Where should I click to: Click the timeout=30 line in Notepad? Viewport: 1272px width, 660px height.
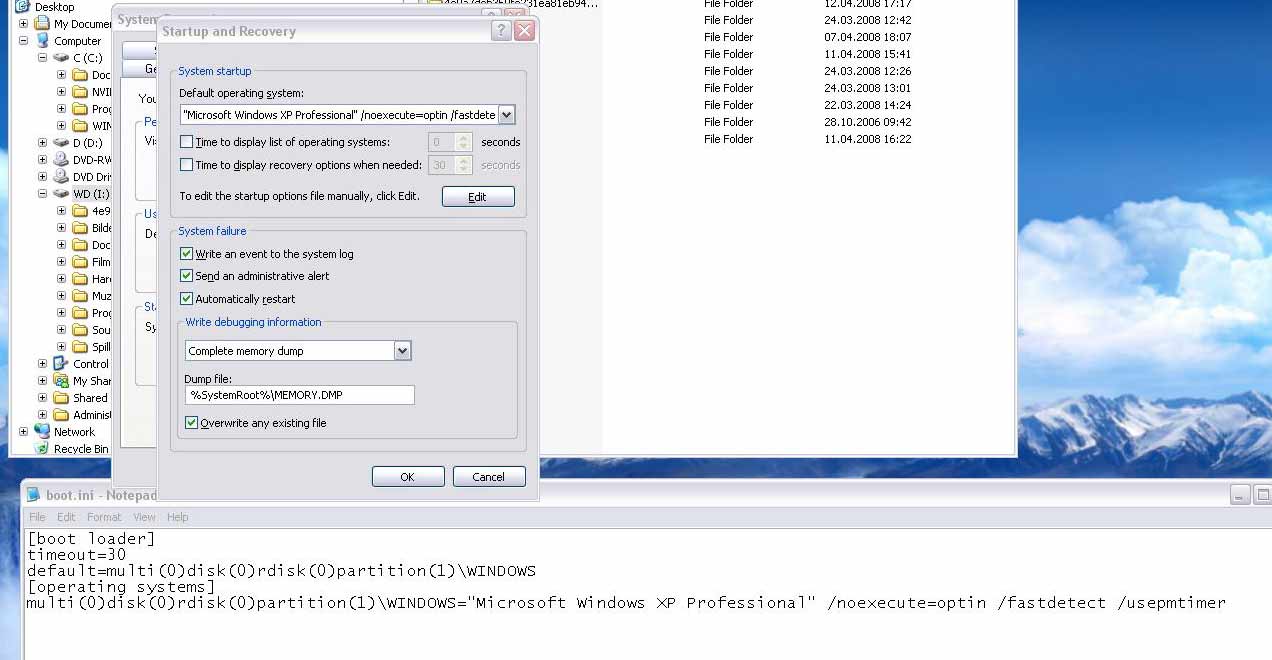77,555
